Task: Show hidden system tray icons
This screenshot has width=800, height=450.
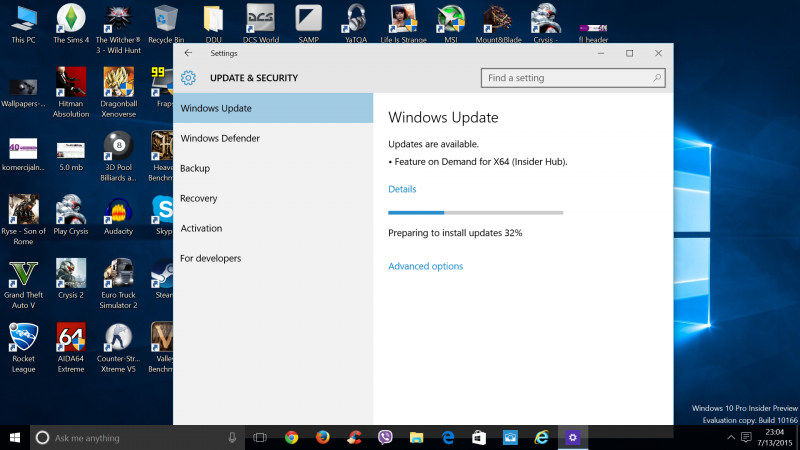Action: point(731,437)
